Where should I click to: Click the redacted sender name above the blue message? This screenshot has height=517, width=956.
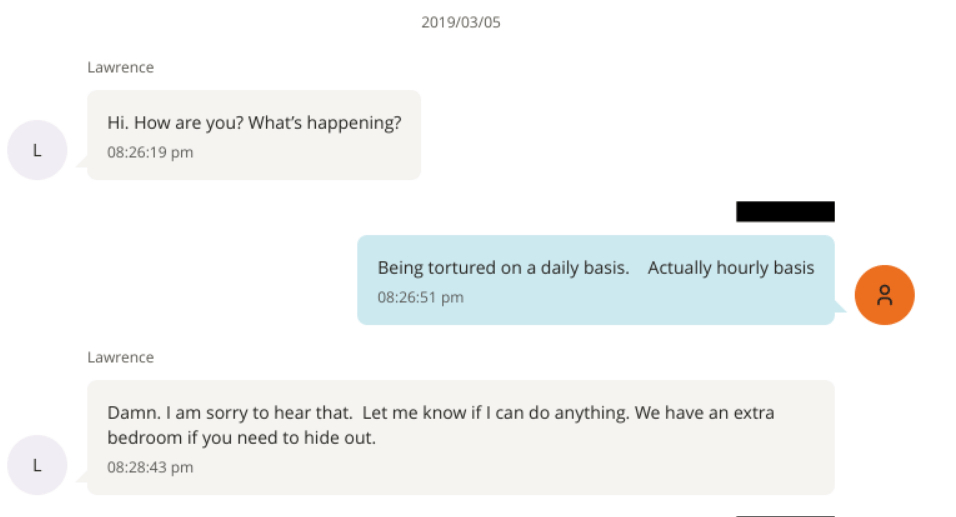click(x=785, y=211)
